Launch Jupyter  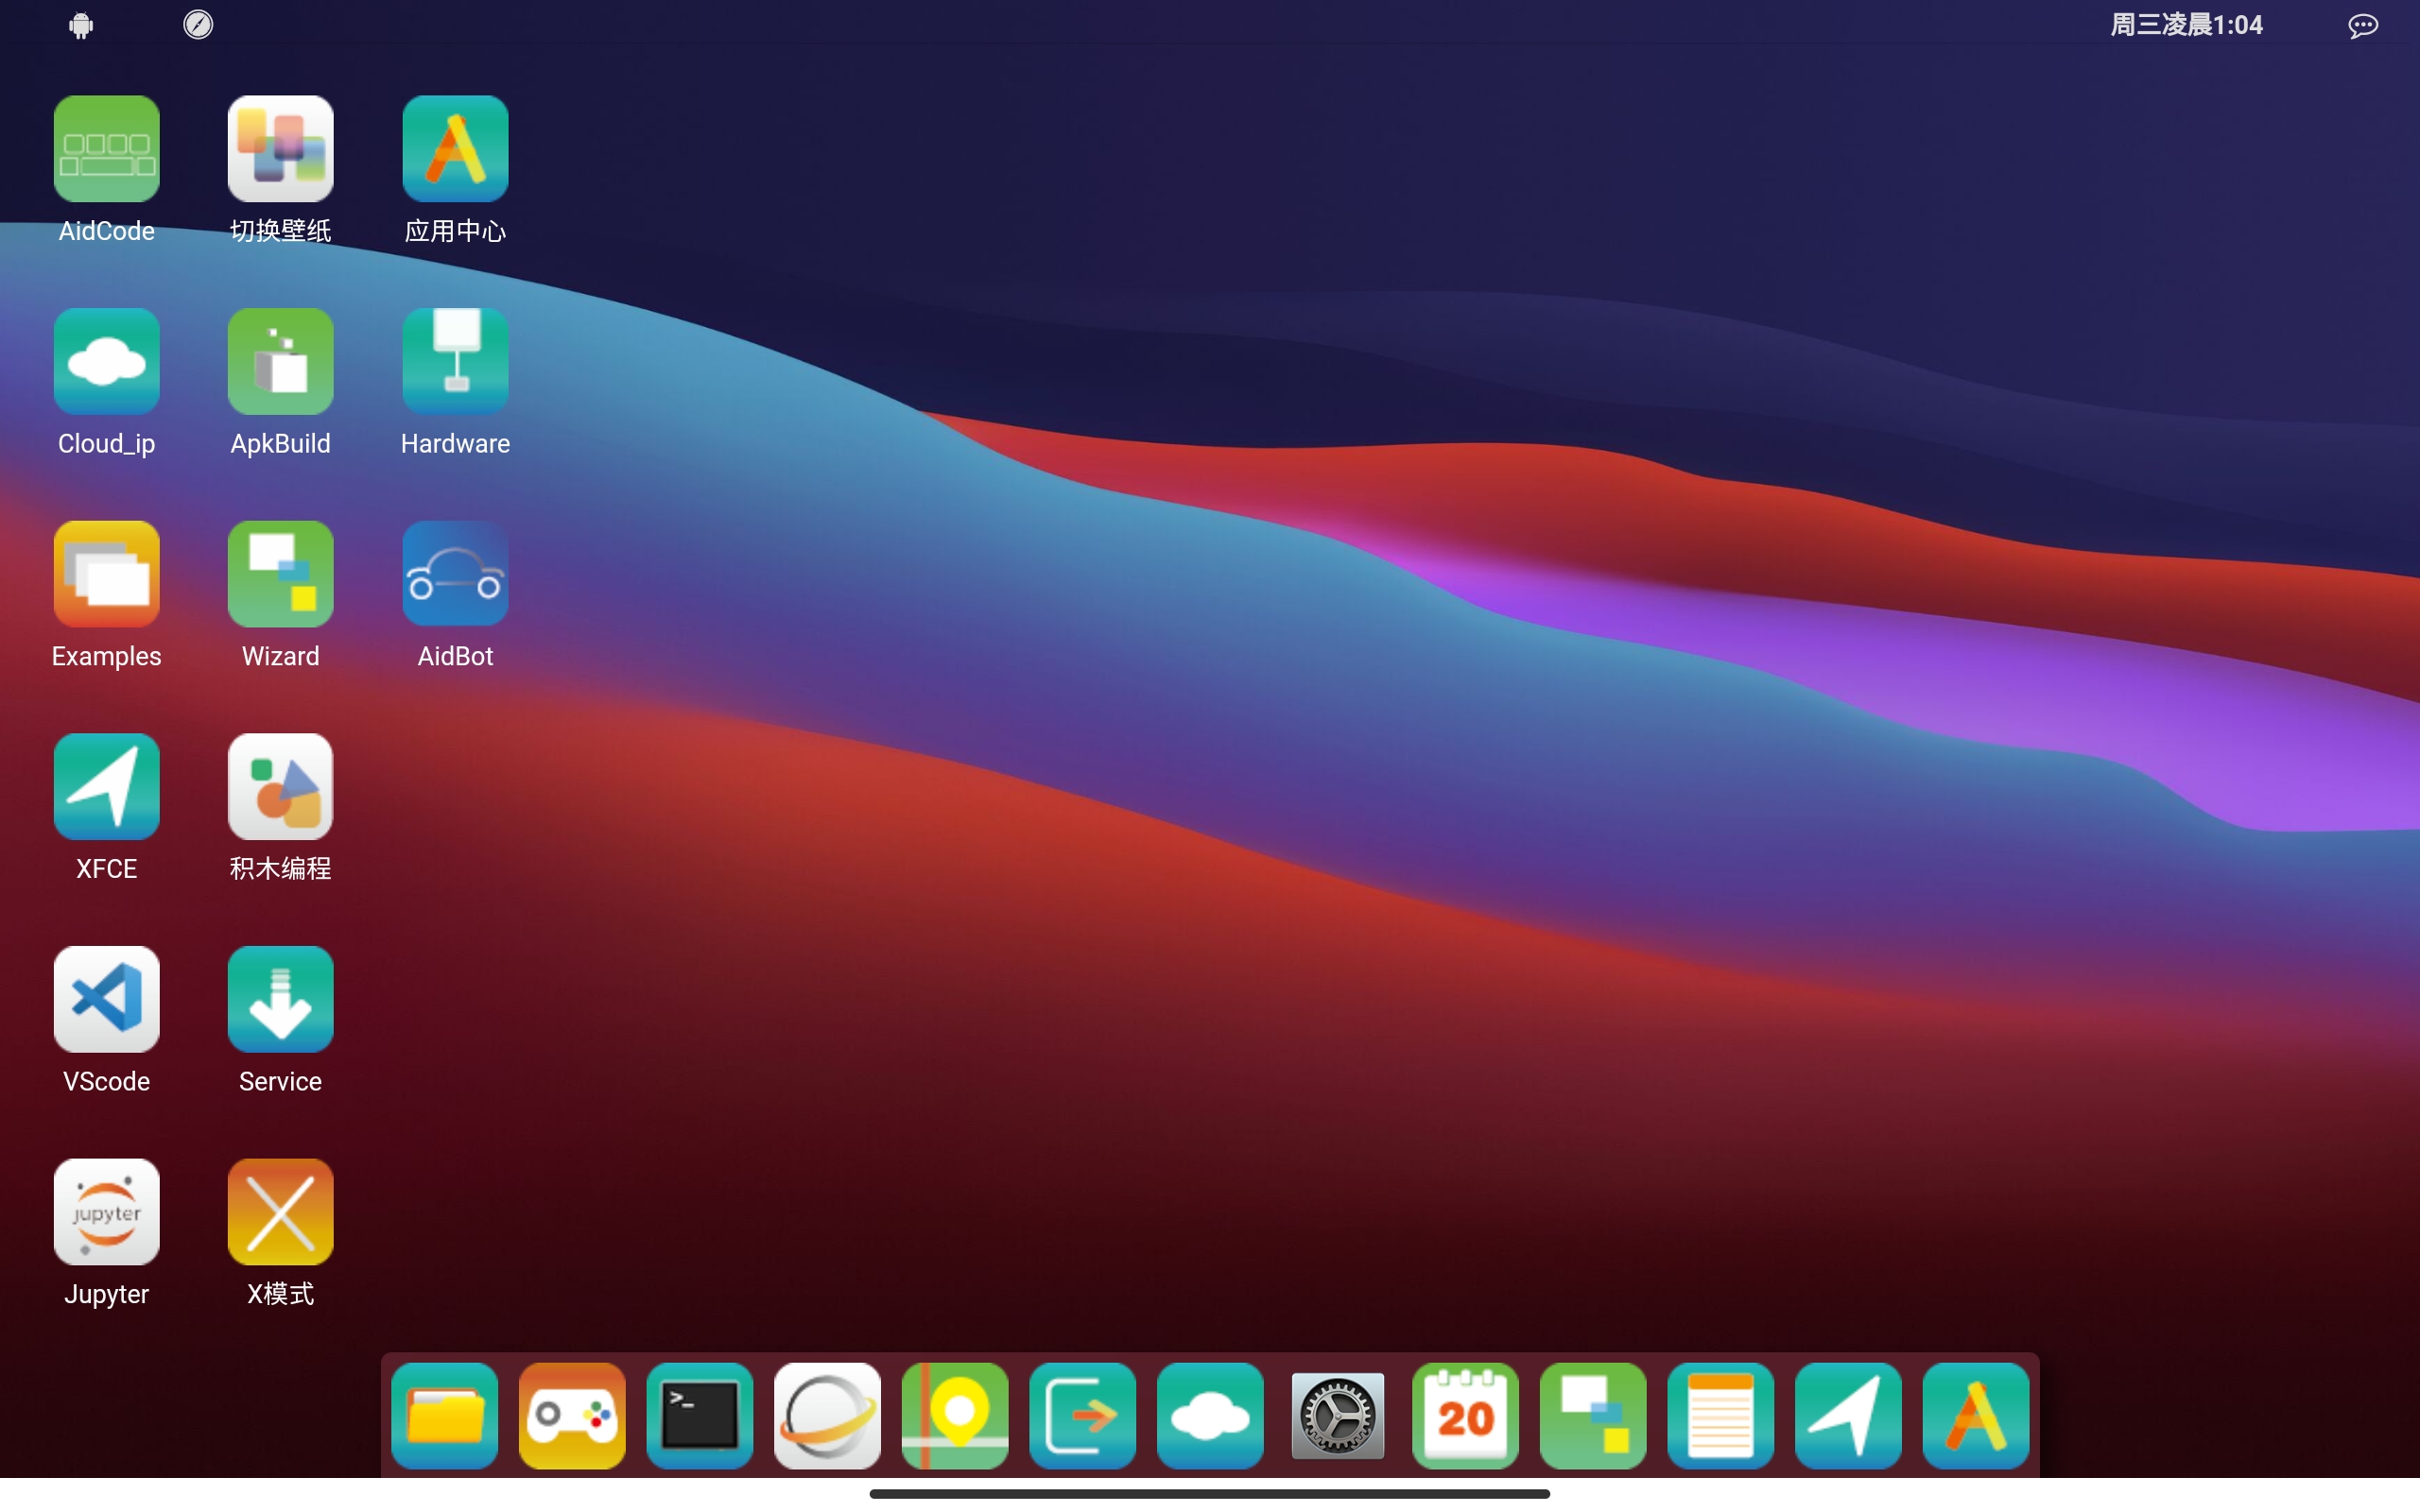point(106,1212)
